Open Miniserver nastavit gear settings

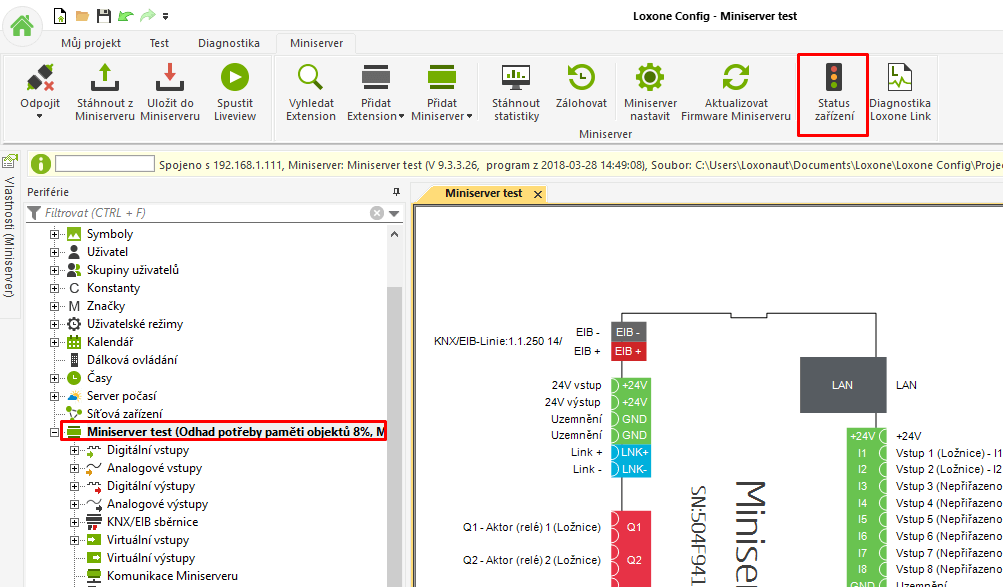[x=650, y=77]
